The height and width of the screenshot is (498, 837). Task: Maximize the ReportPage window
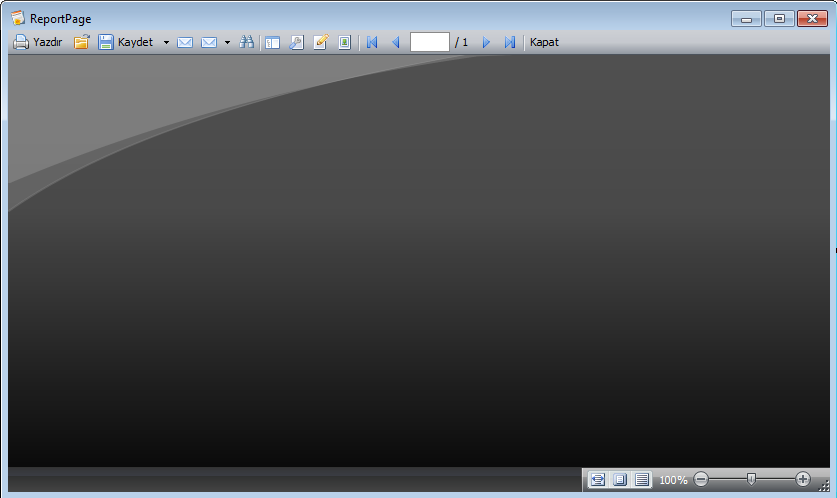coord(779,19)
